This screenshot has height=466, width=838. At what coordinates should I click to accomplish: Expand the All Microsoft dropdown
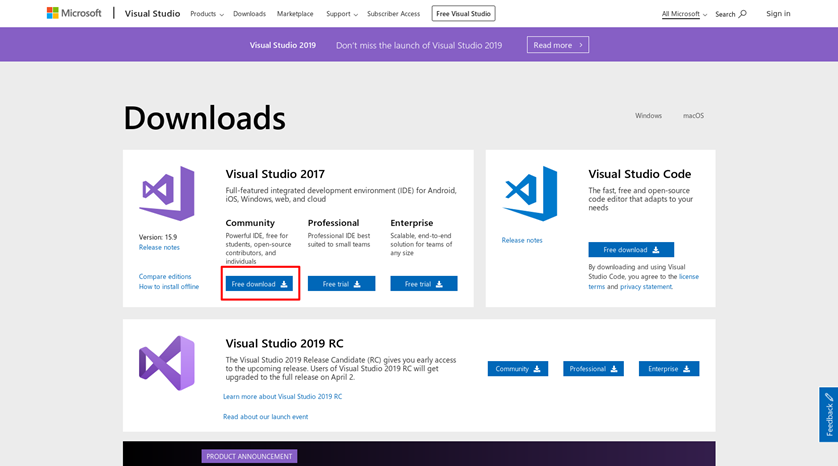[x=684, y=14]
